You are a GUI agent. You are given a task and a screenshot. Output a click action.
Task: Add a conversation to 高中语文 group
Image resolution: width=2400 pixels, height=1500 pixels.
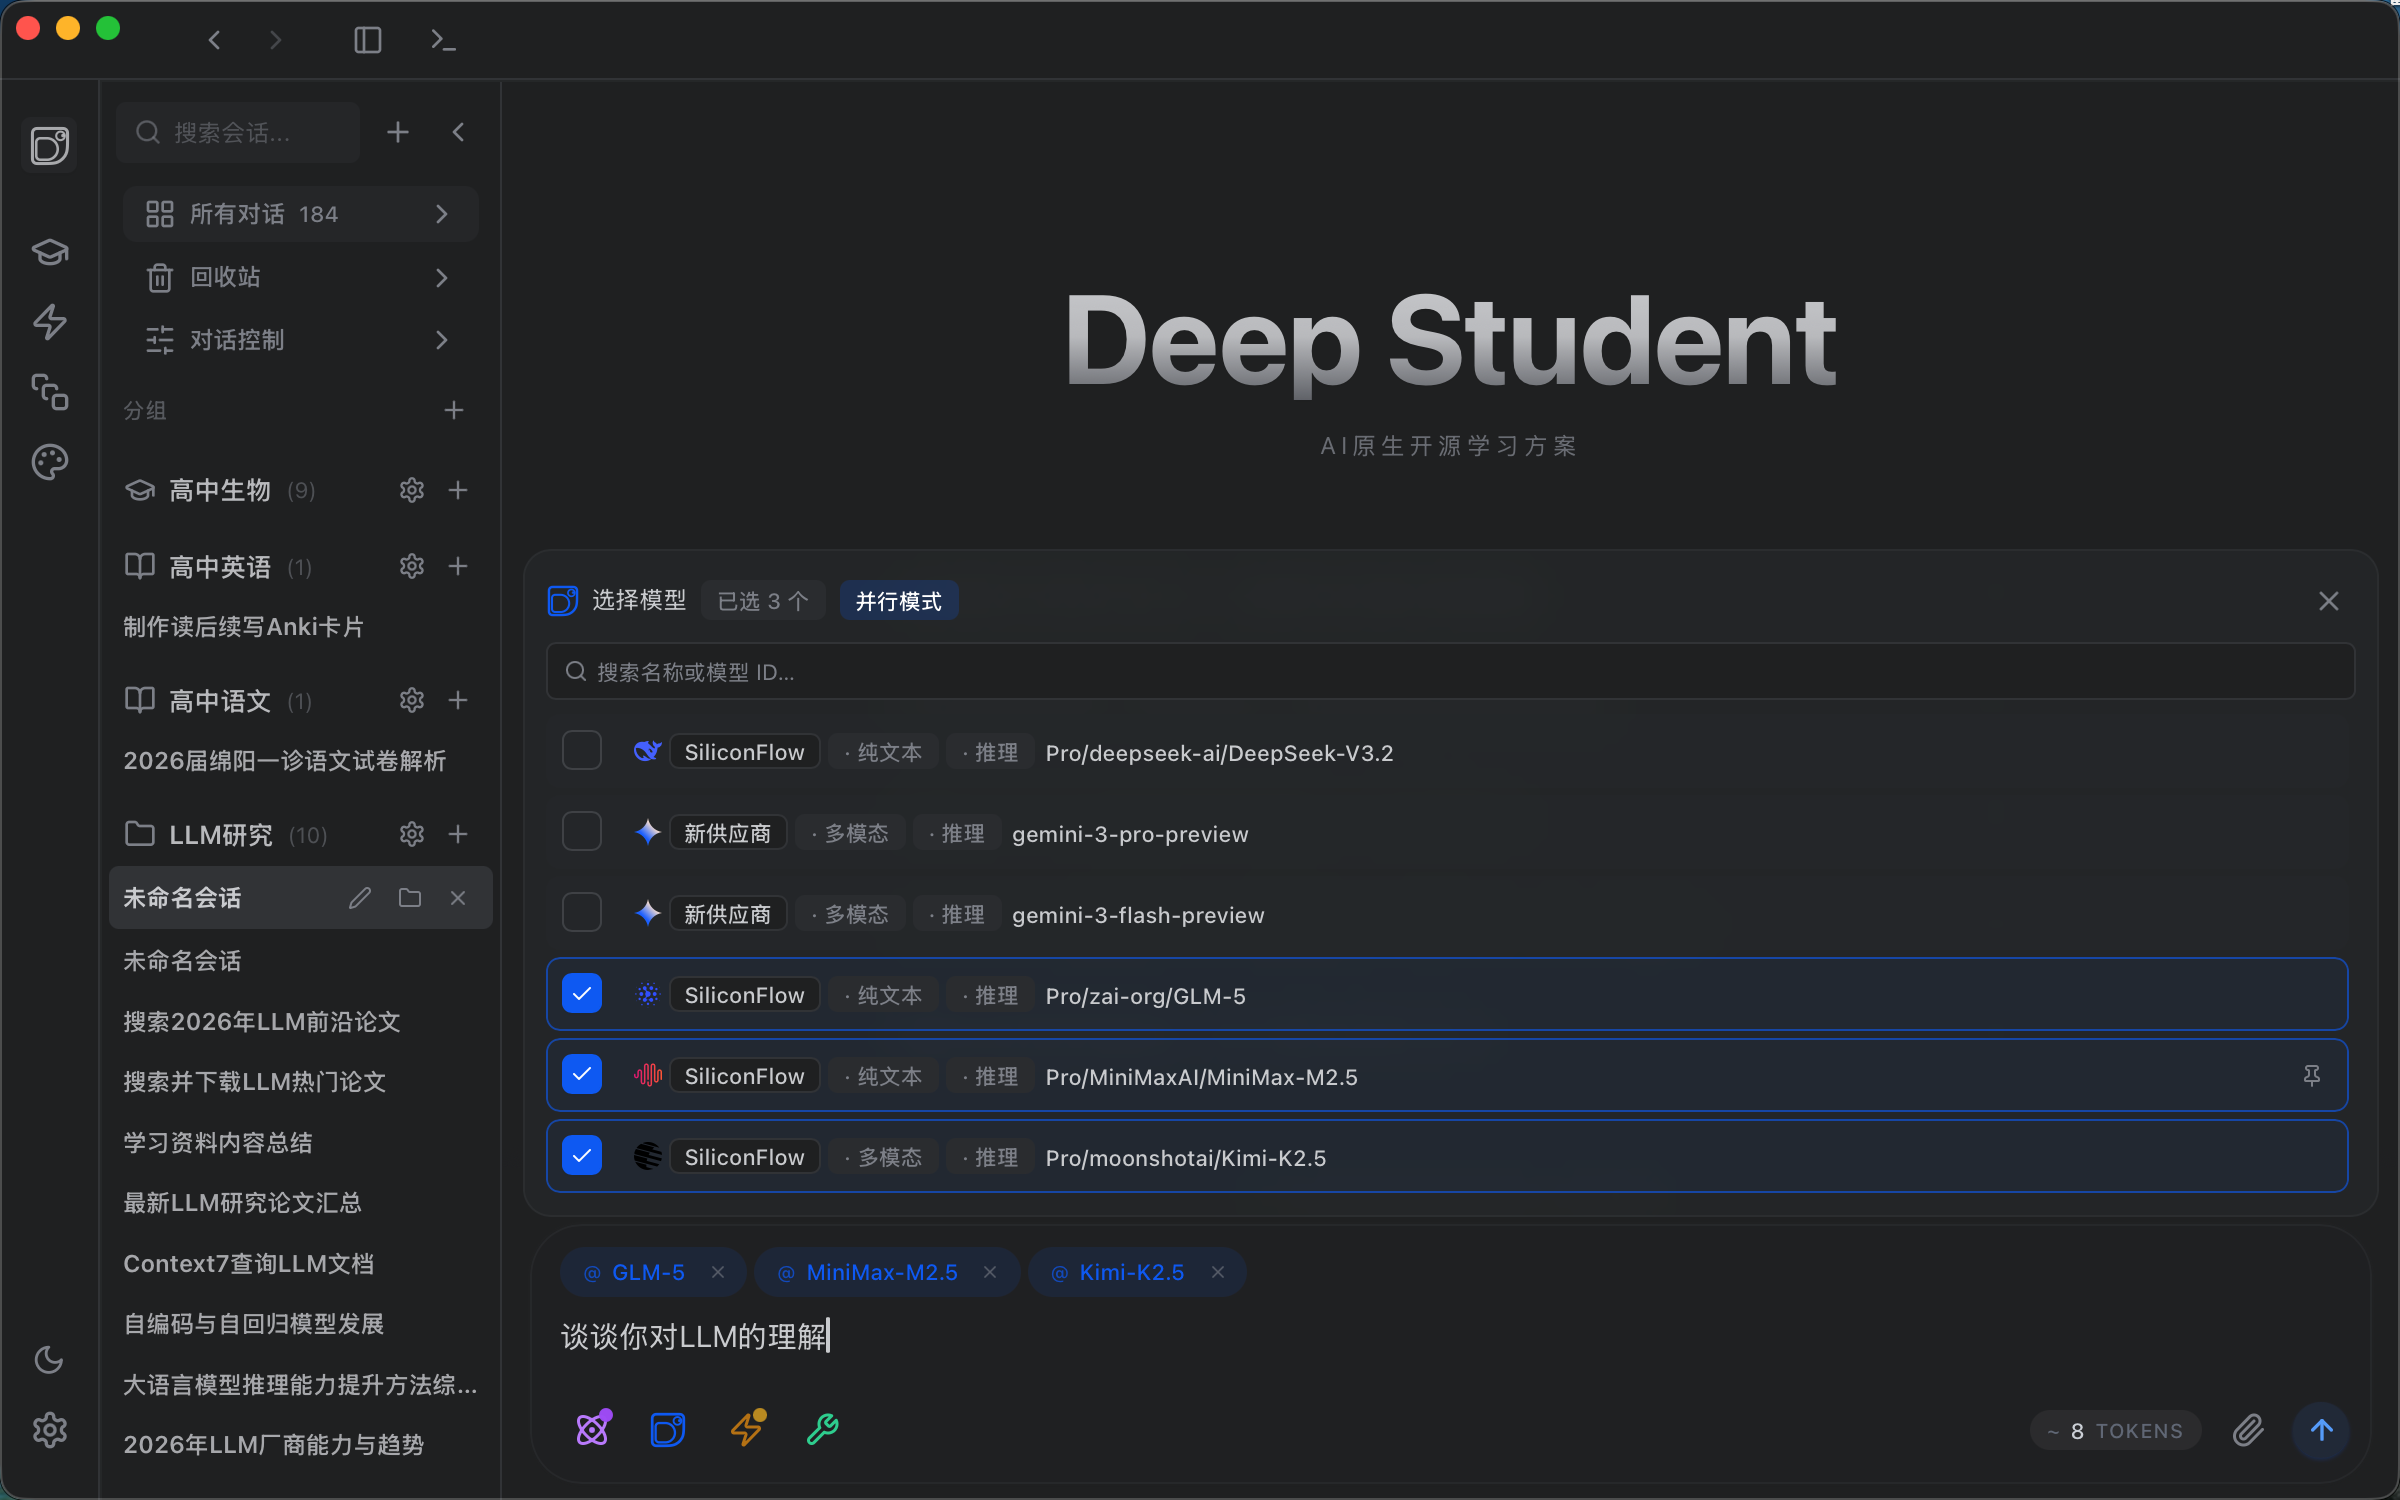[458, 700]
